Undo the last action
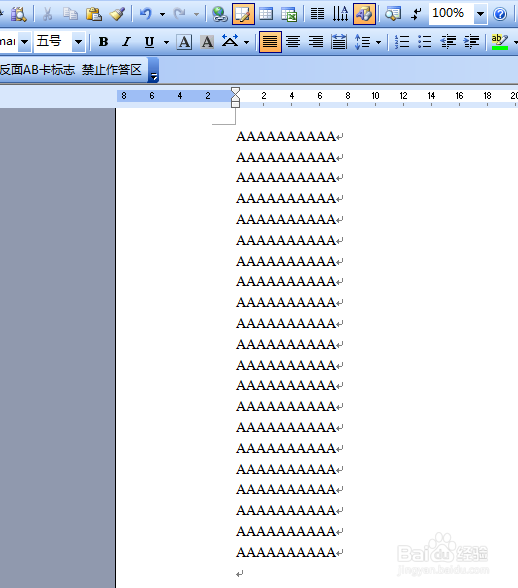Screen dimensions: 518x588 [x=145, y=14]
